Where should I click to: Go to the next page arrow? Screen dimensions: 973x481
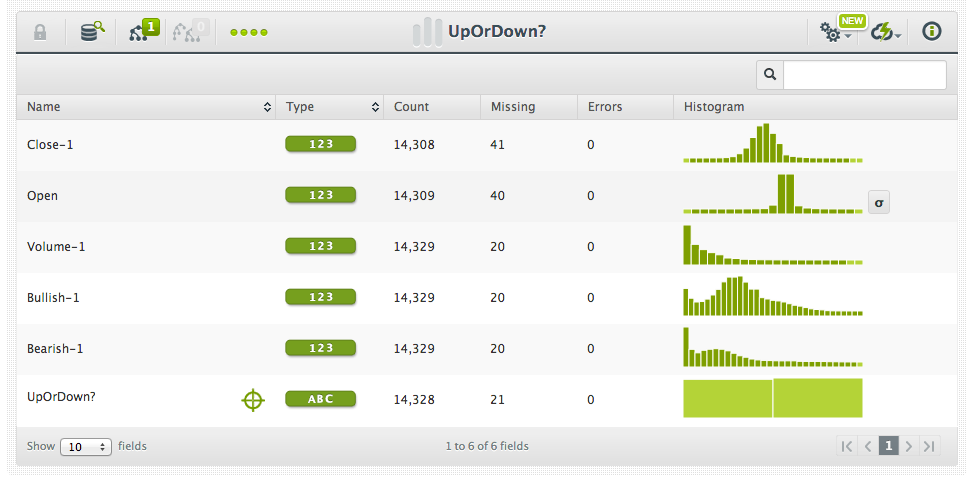pyautogui.click(x=909, y=446)
